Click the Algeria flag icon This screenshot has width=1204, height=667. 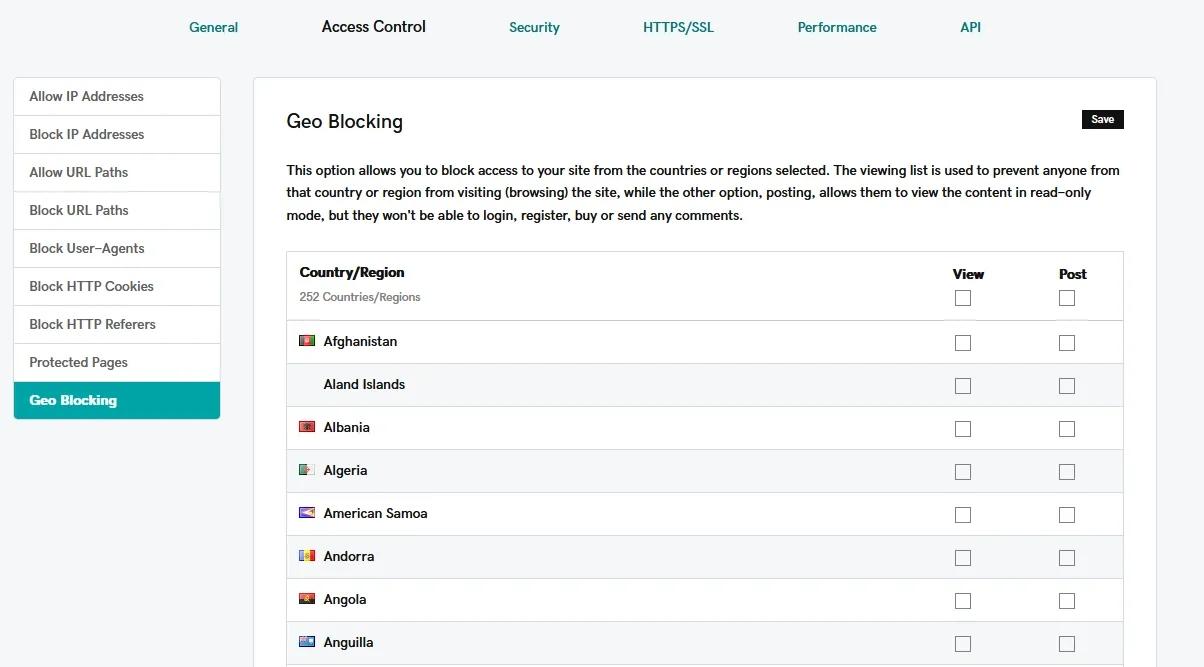(x=307, y=470)
